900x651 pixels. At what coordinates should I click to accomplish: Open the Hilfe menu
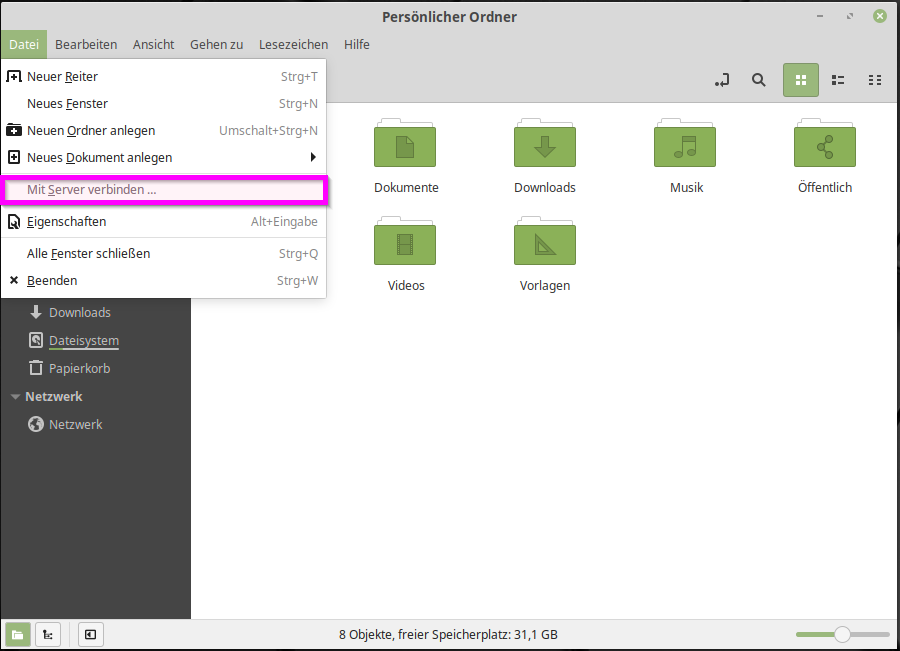356,45
